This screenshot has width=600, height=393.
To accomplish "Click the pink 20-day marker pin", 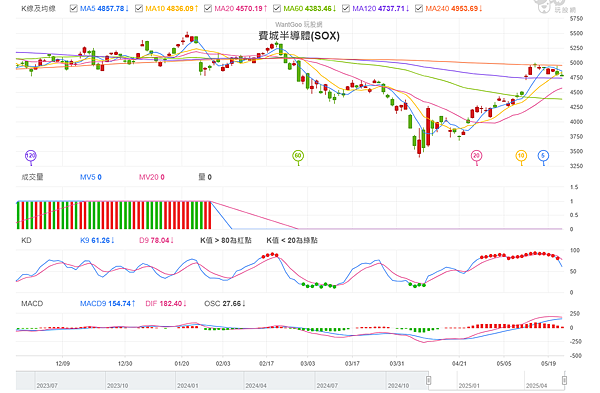I will [476, 157].
